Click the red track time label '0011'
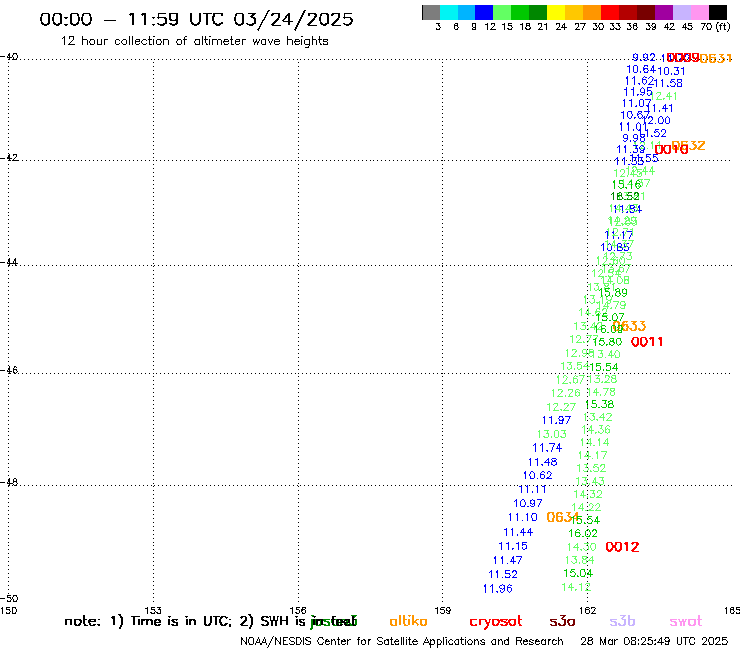This screenshot has height=650, width=740. (647, 342)
